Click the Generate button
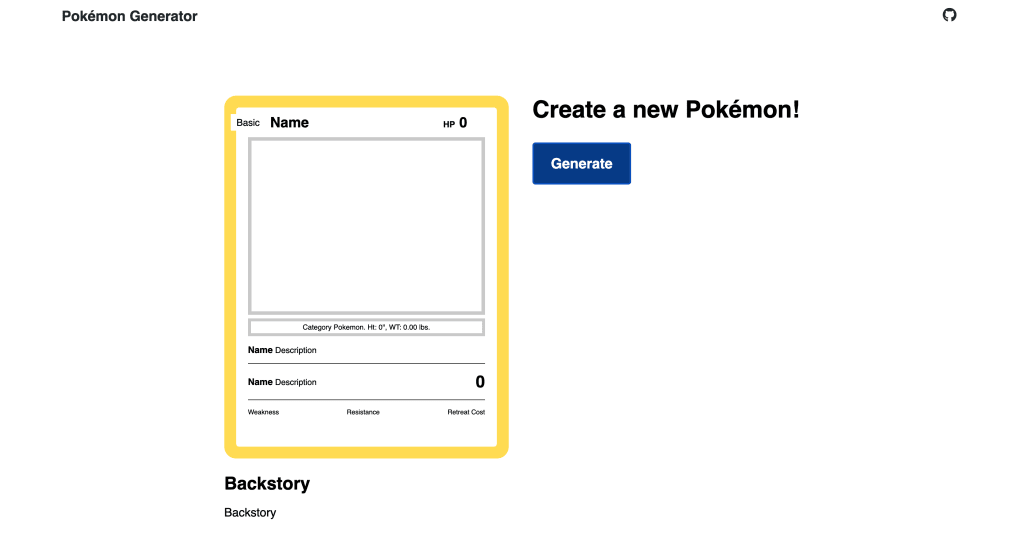 tap(581, 163)
